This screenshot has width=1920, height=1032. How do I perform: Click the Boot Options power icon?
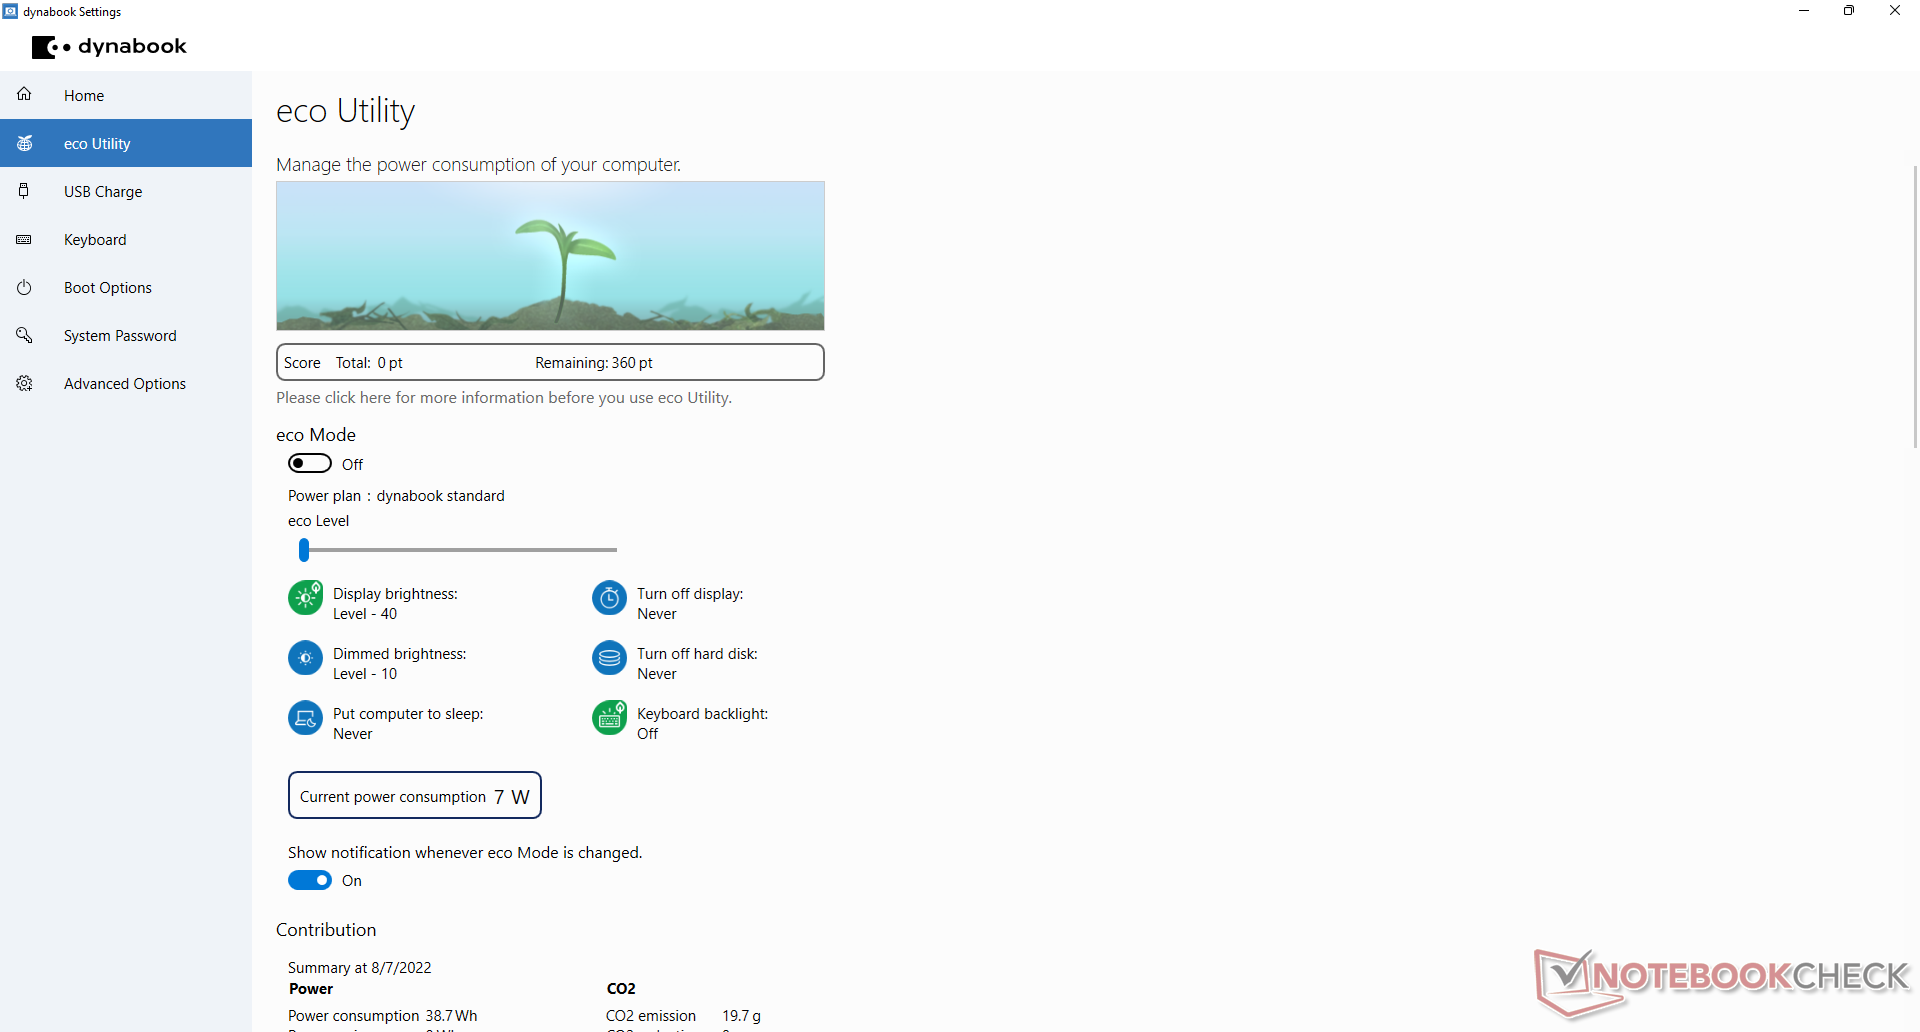24,287
